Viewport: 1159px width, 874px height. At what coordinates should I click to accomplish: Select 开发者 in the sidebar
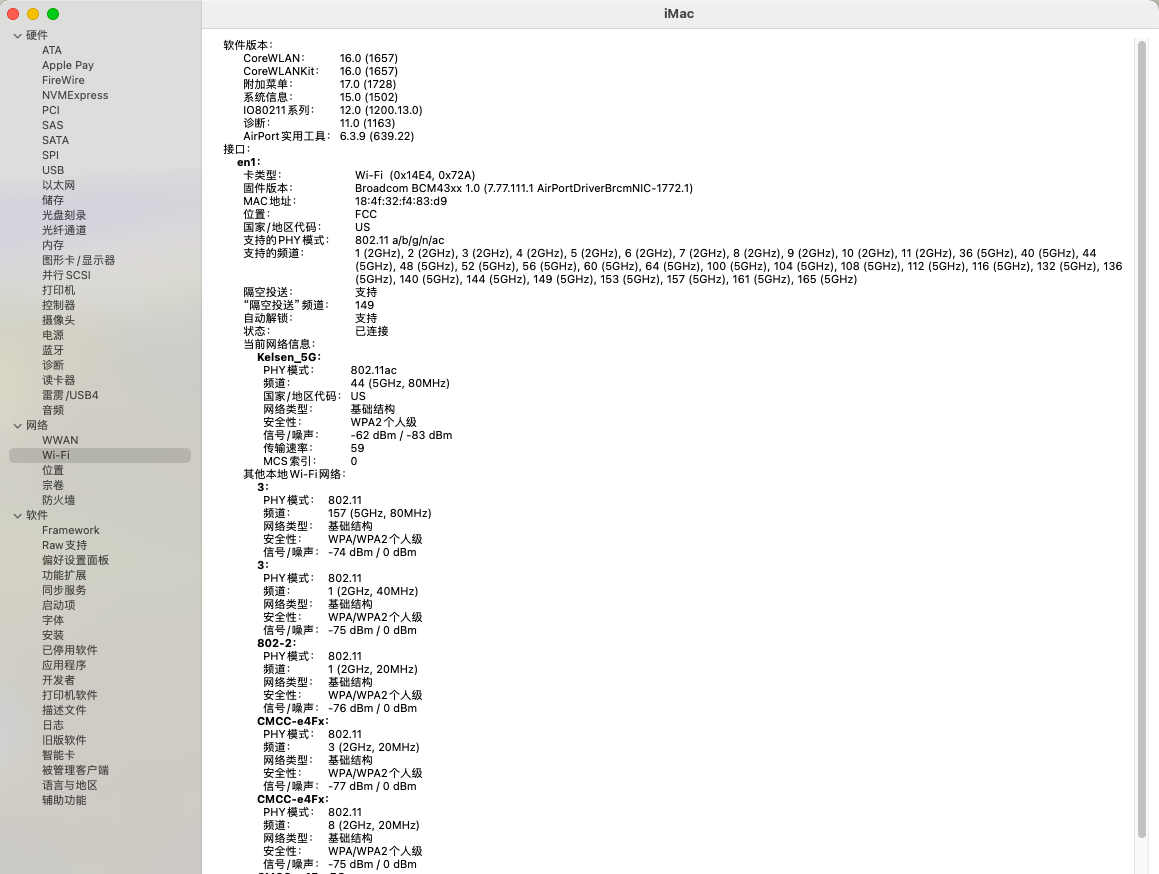58,680
